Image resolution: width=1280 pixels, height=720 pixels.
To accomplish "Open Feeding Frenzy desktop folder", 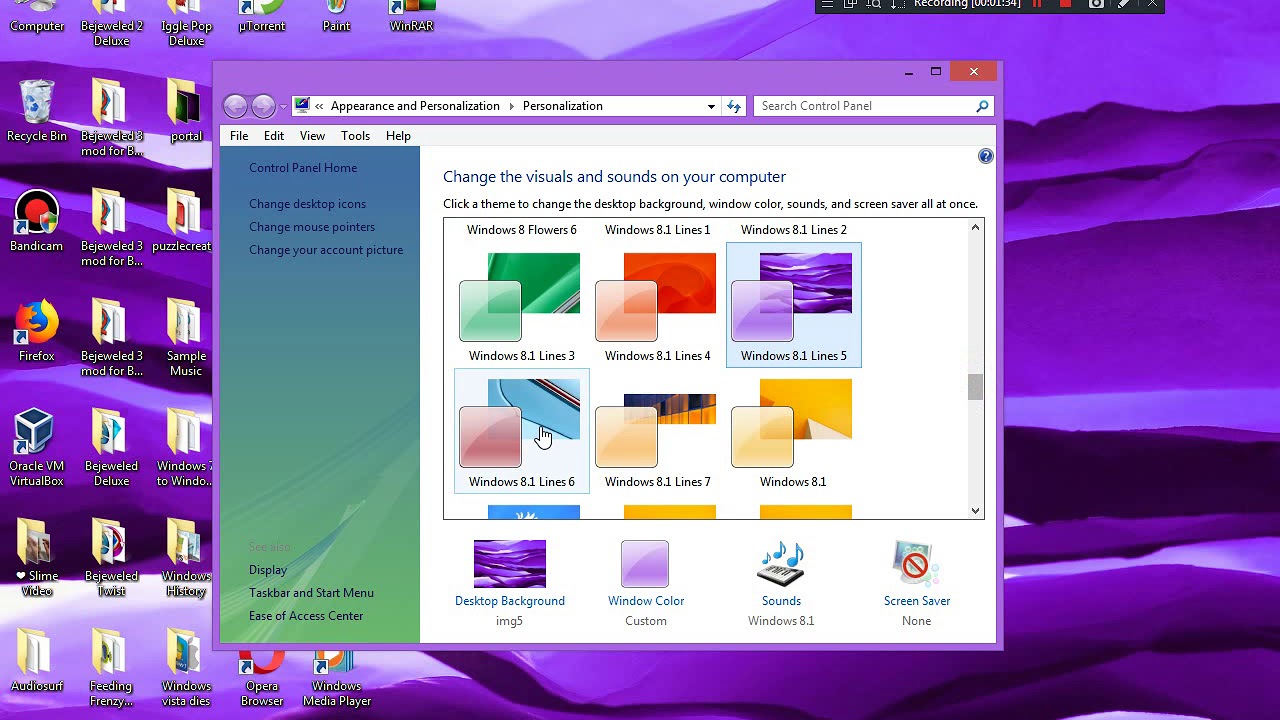I will [x=111, y=668].
